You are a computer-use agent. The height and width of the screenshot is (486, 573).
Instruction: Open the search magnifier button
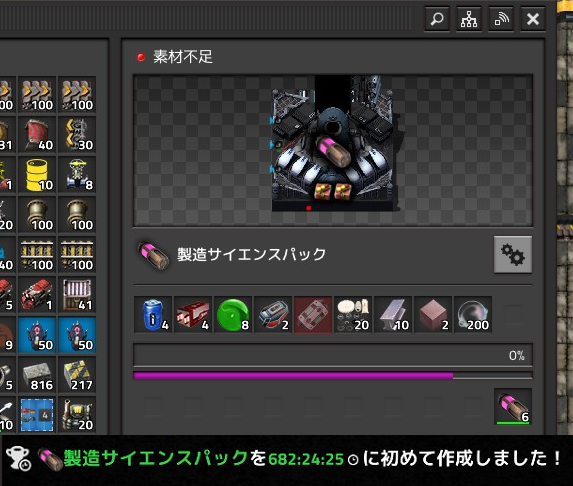pos(437,19)
